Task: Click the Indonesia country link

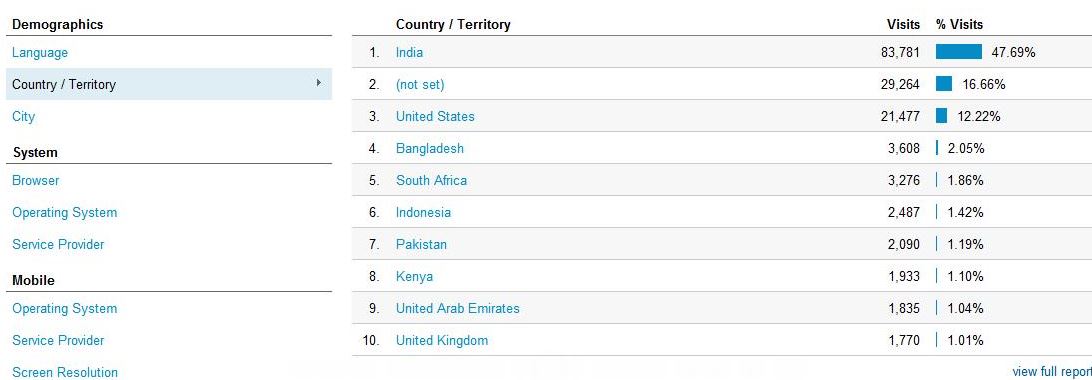Action: pos(423,213)
